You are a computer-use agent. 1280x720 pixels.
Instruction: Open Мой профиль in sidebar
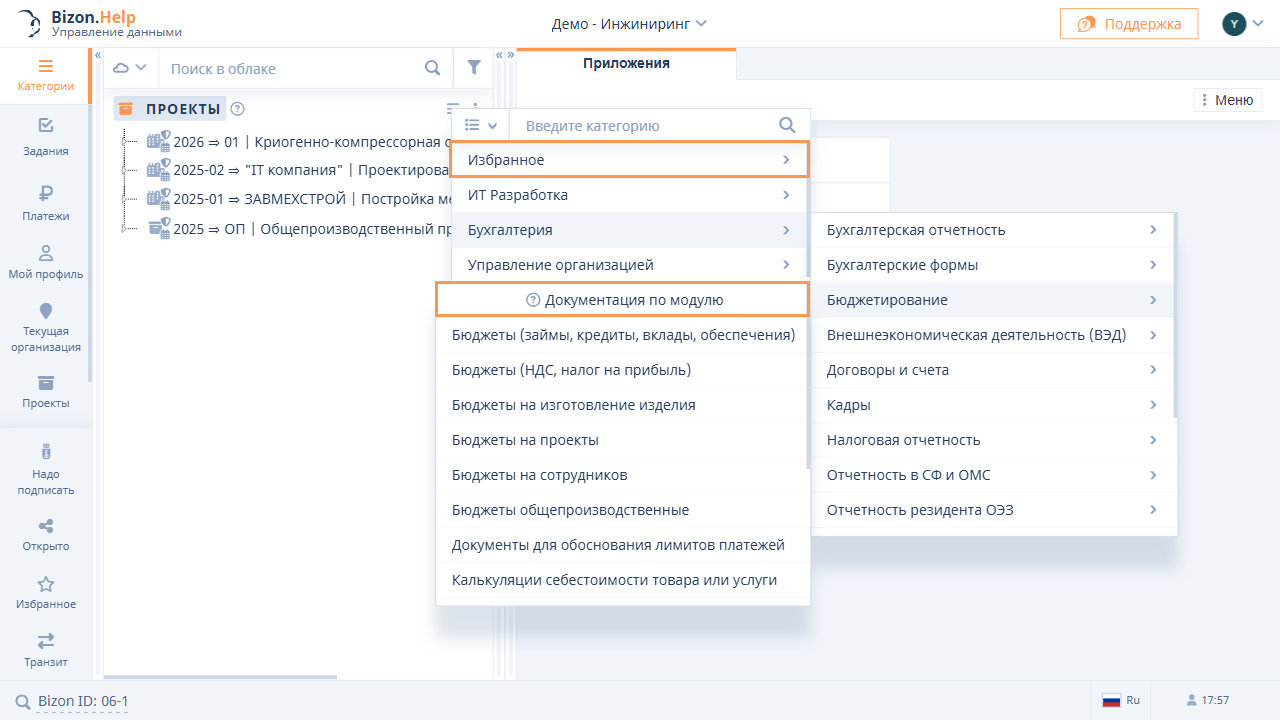46,253
